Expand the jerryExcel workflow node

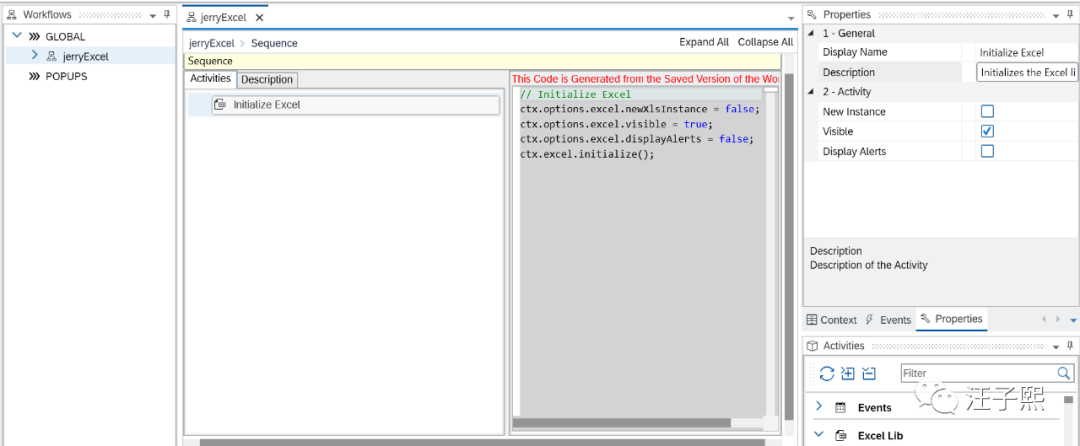pos(34,56)
